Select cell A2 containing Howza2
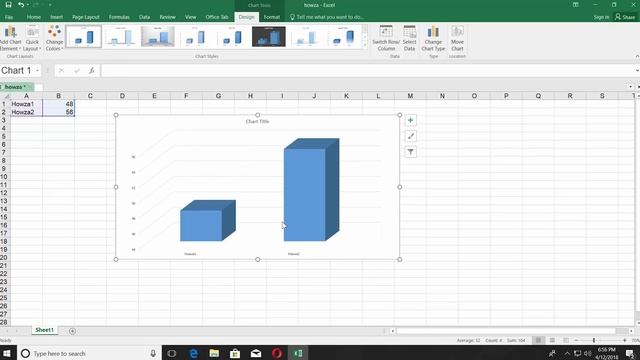 tap(26, 112)
